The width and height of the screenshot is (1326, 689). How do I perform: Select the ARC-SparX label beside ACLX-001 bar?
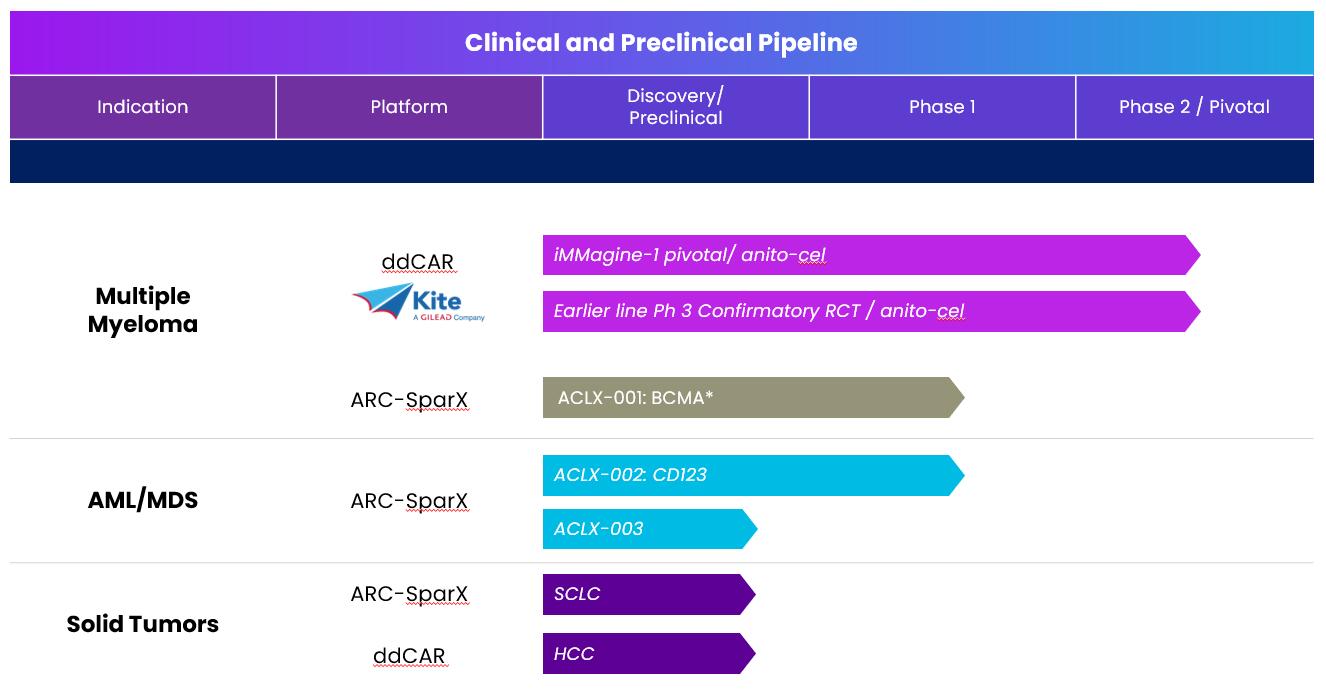[409, 400]
